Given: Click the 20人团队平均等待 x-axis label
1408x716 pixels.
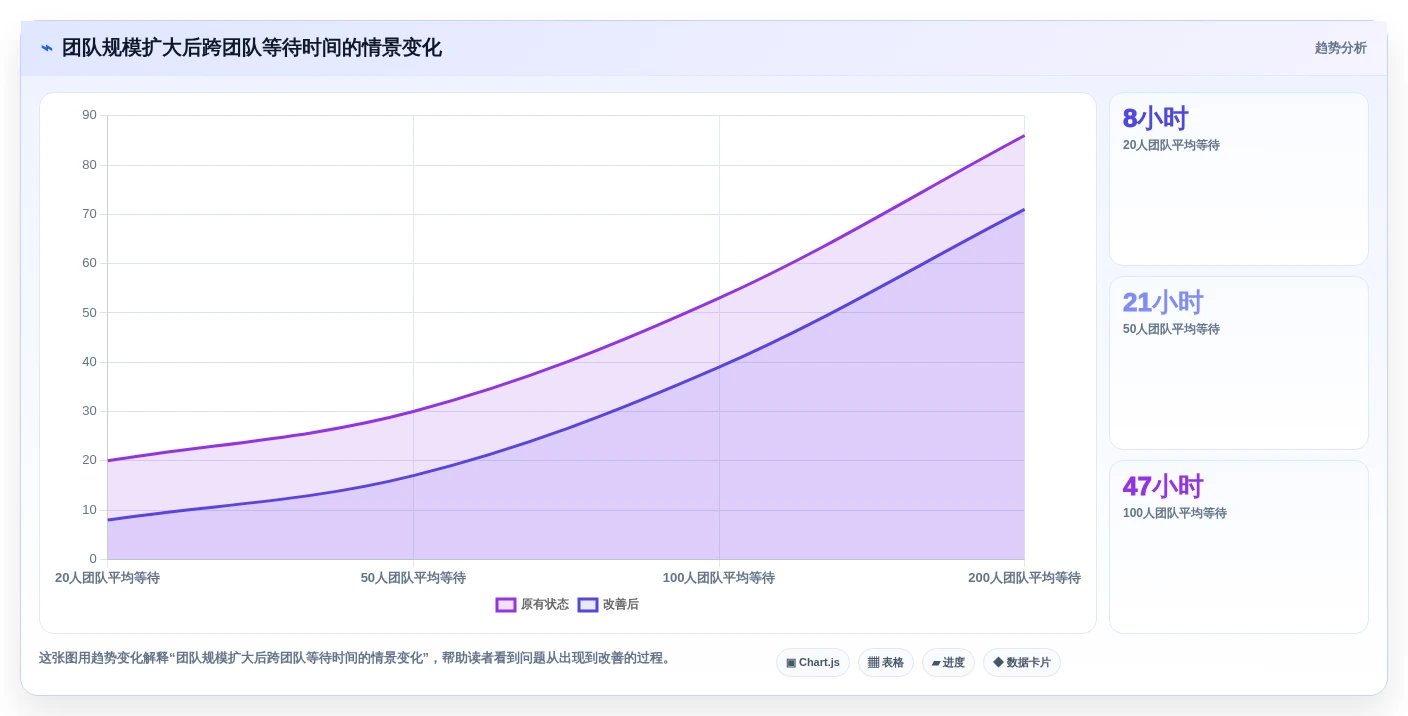Looking at the screenshot, I should [x=107, y=578].
